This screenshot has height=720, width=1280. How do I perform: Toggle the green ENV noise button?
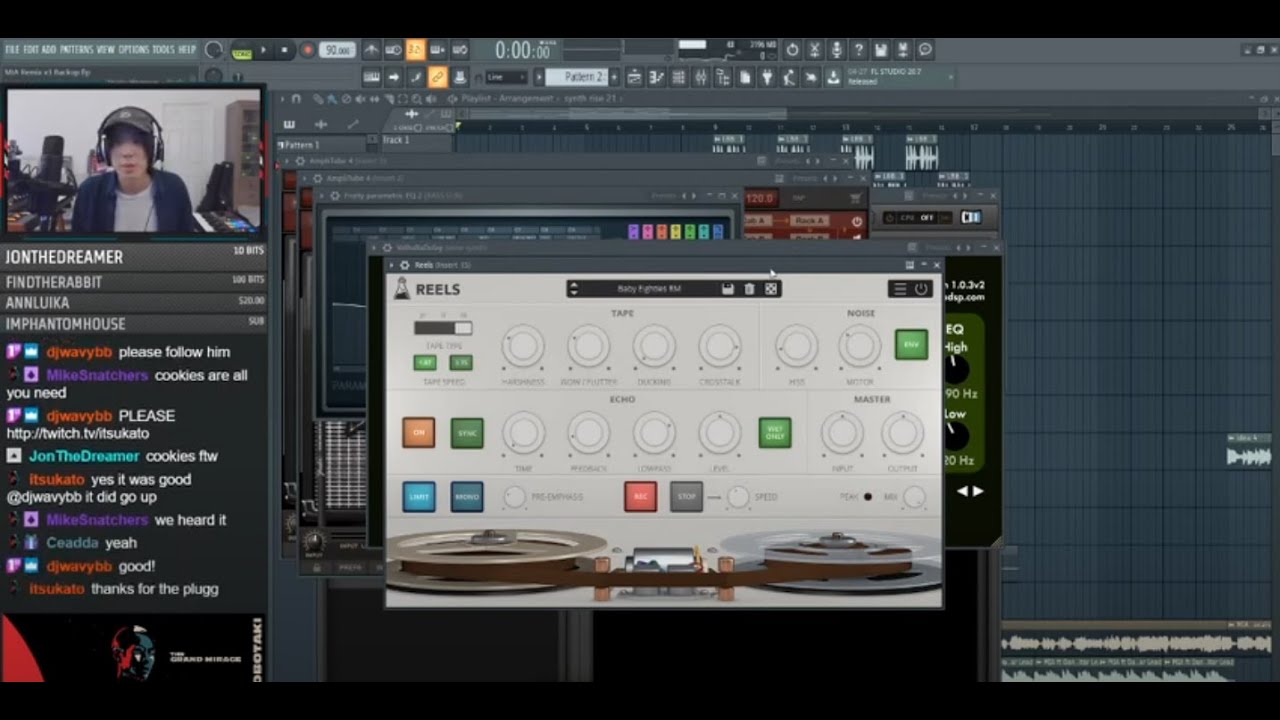pyautogui.click(x=911, y=345)
